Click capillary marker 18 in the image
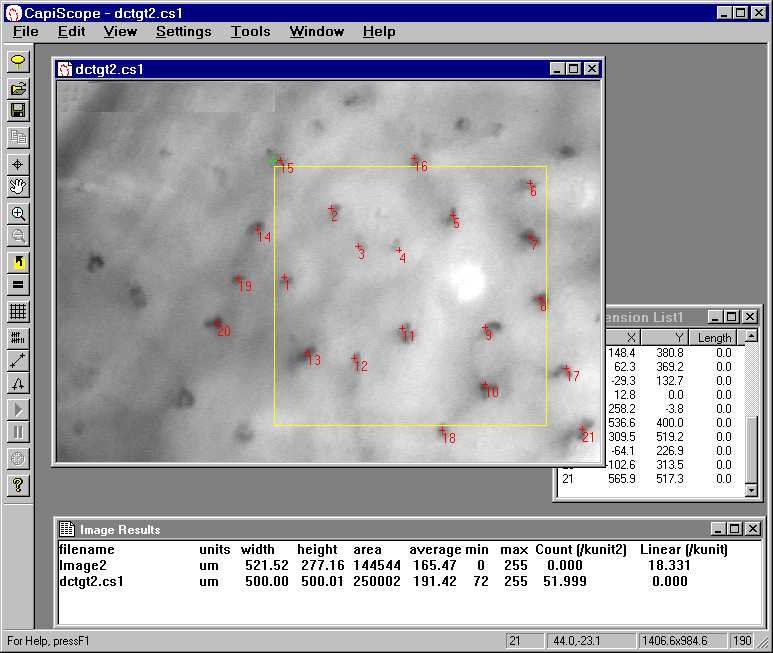This screenshot has width=773, height=653. click(x=447, y=435)
